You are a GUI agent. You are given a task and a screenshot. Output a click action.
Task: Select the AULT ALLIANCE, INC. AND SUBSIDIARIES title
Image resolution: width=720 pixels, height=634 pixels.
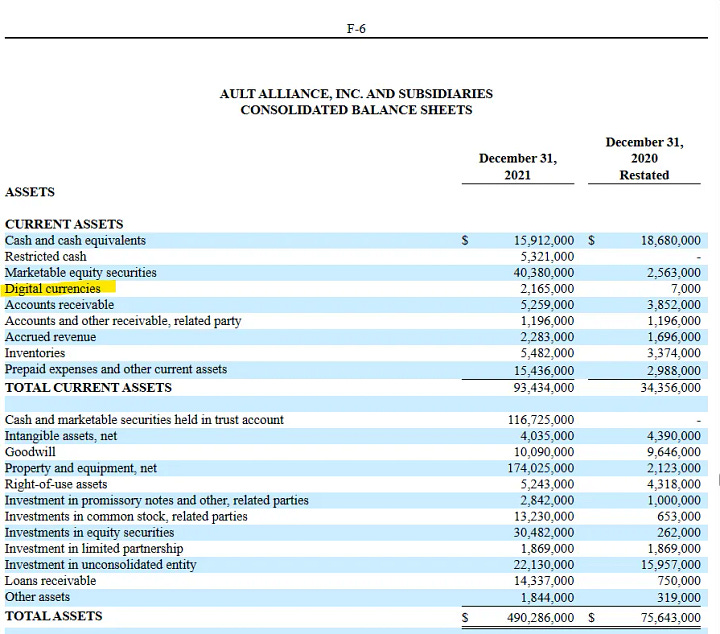click(x=356, y=94)
